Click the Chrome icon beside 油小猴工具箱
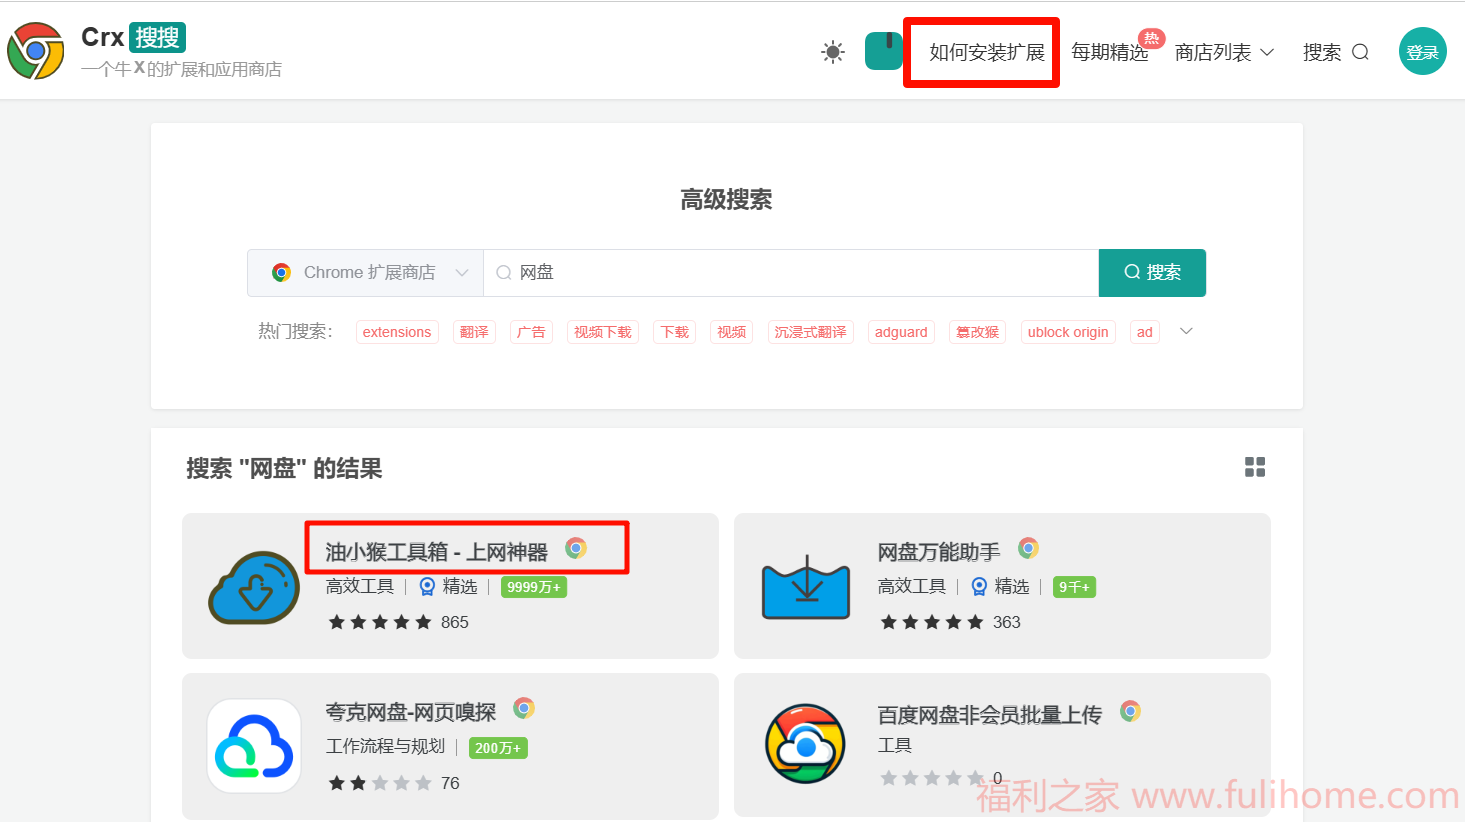 pyautogui.click(x=576, y=549)
